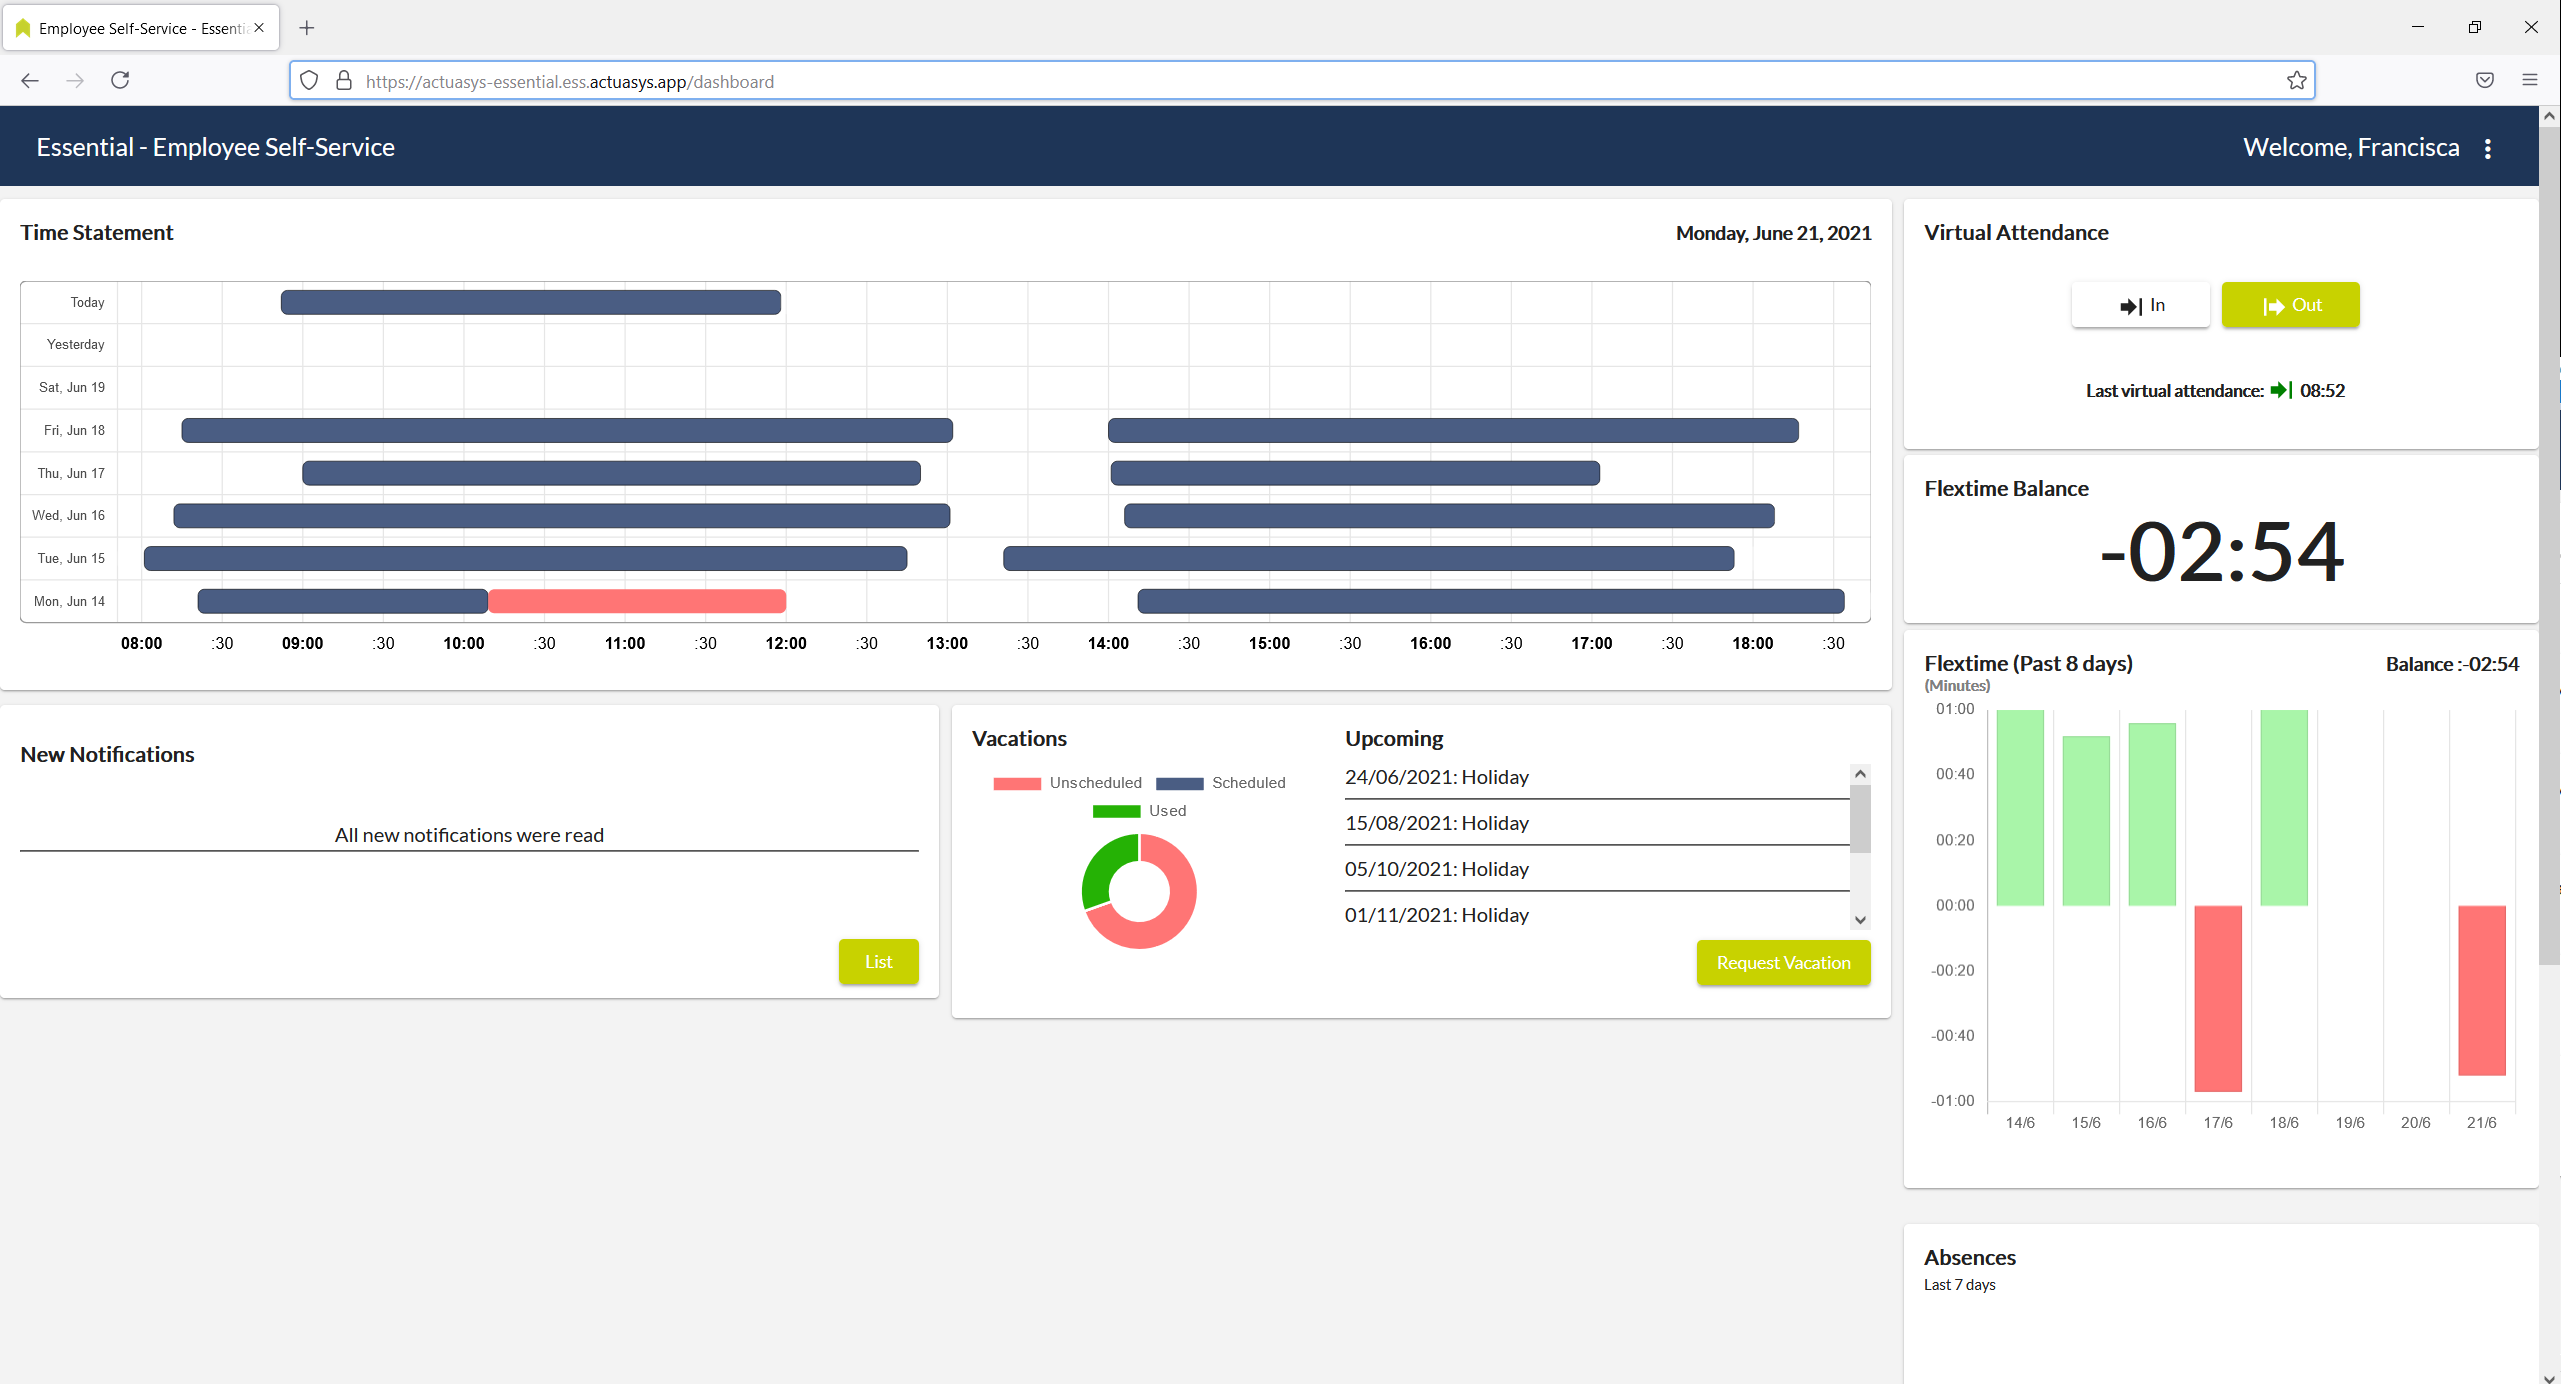Open the three-dot user menu
This screenshot has width=2561, height=1384.
tap(2488, 149)
